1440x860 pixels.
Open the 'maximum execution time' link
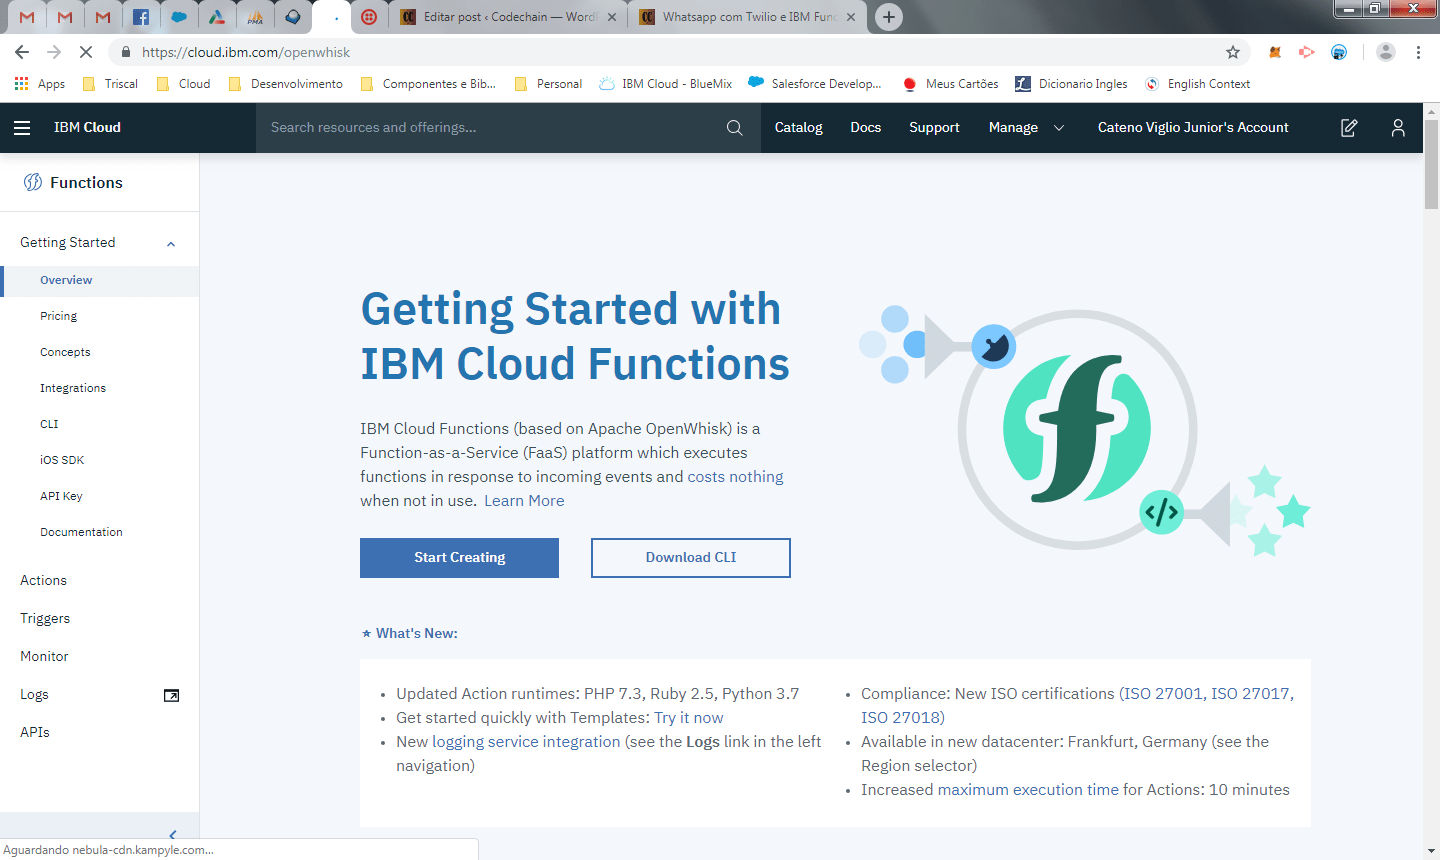(1028, 790)
